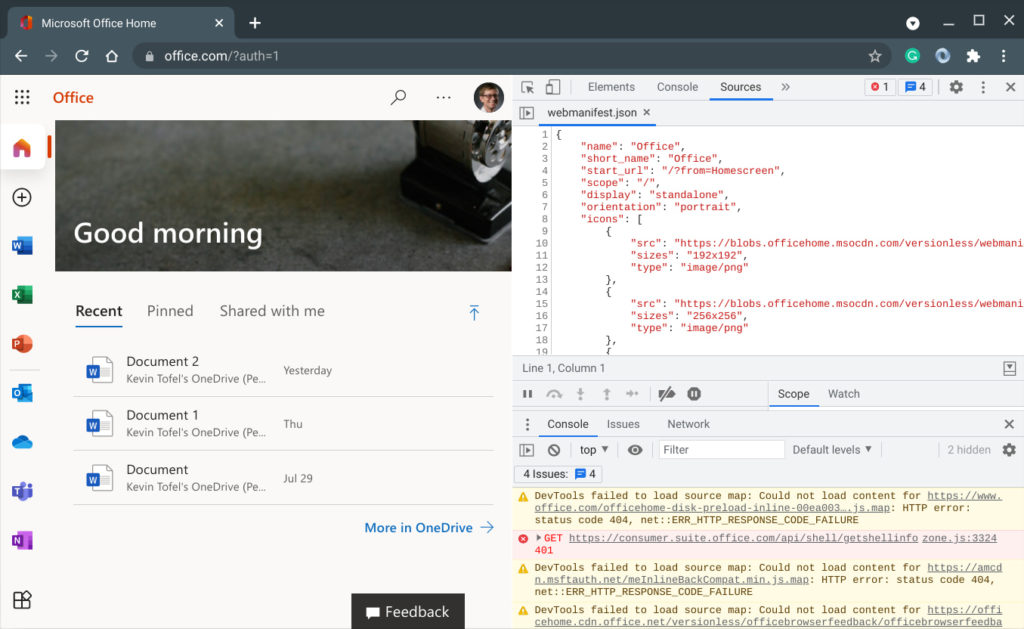Image resolution: width=1024 pixels, height=629 pixels.
Task: Follow the More in OneDrive link
Action: pos(429,528)
